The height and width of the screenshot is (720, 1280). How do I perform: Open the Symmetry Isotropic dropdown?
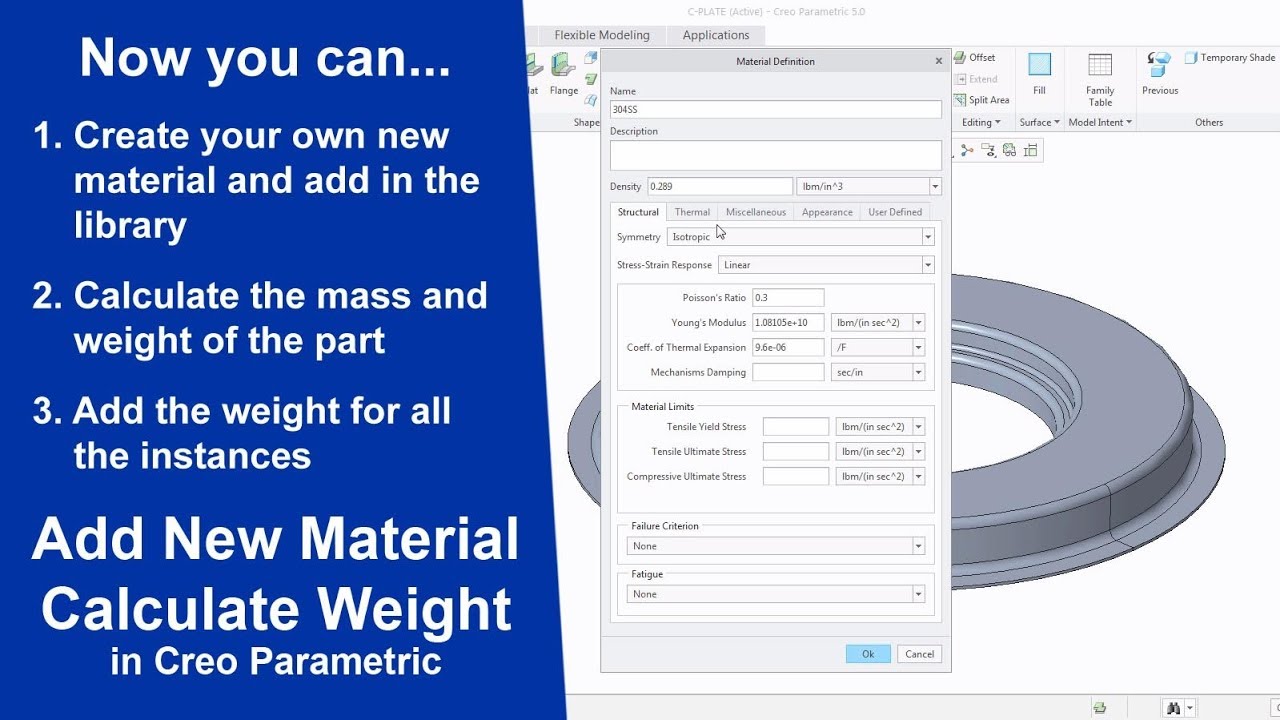click(928, 237)
